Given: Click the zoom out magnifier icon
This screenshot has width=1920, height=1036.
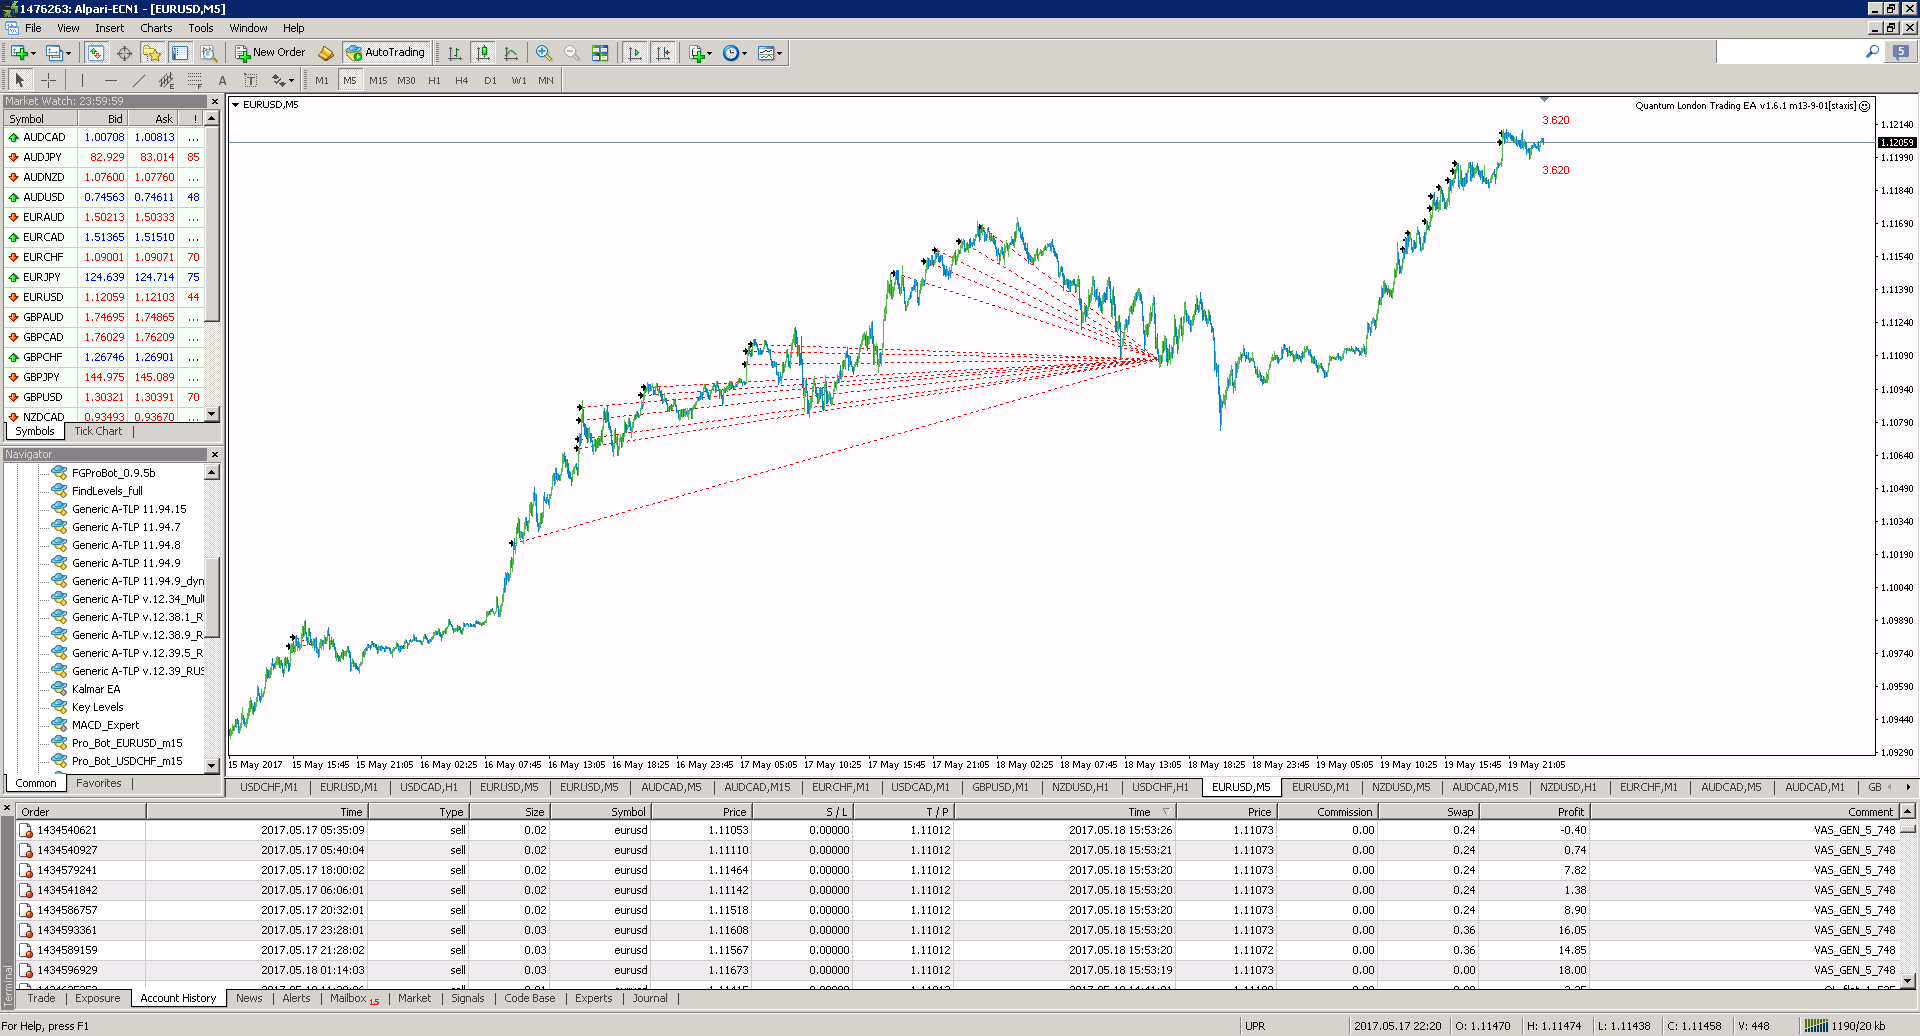Looking at the screenshot, I should tap(572, 53).
